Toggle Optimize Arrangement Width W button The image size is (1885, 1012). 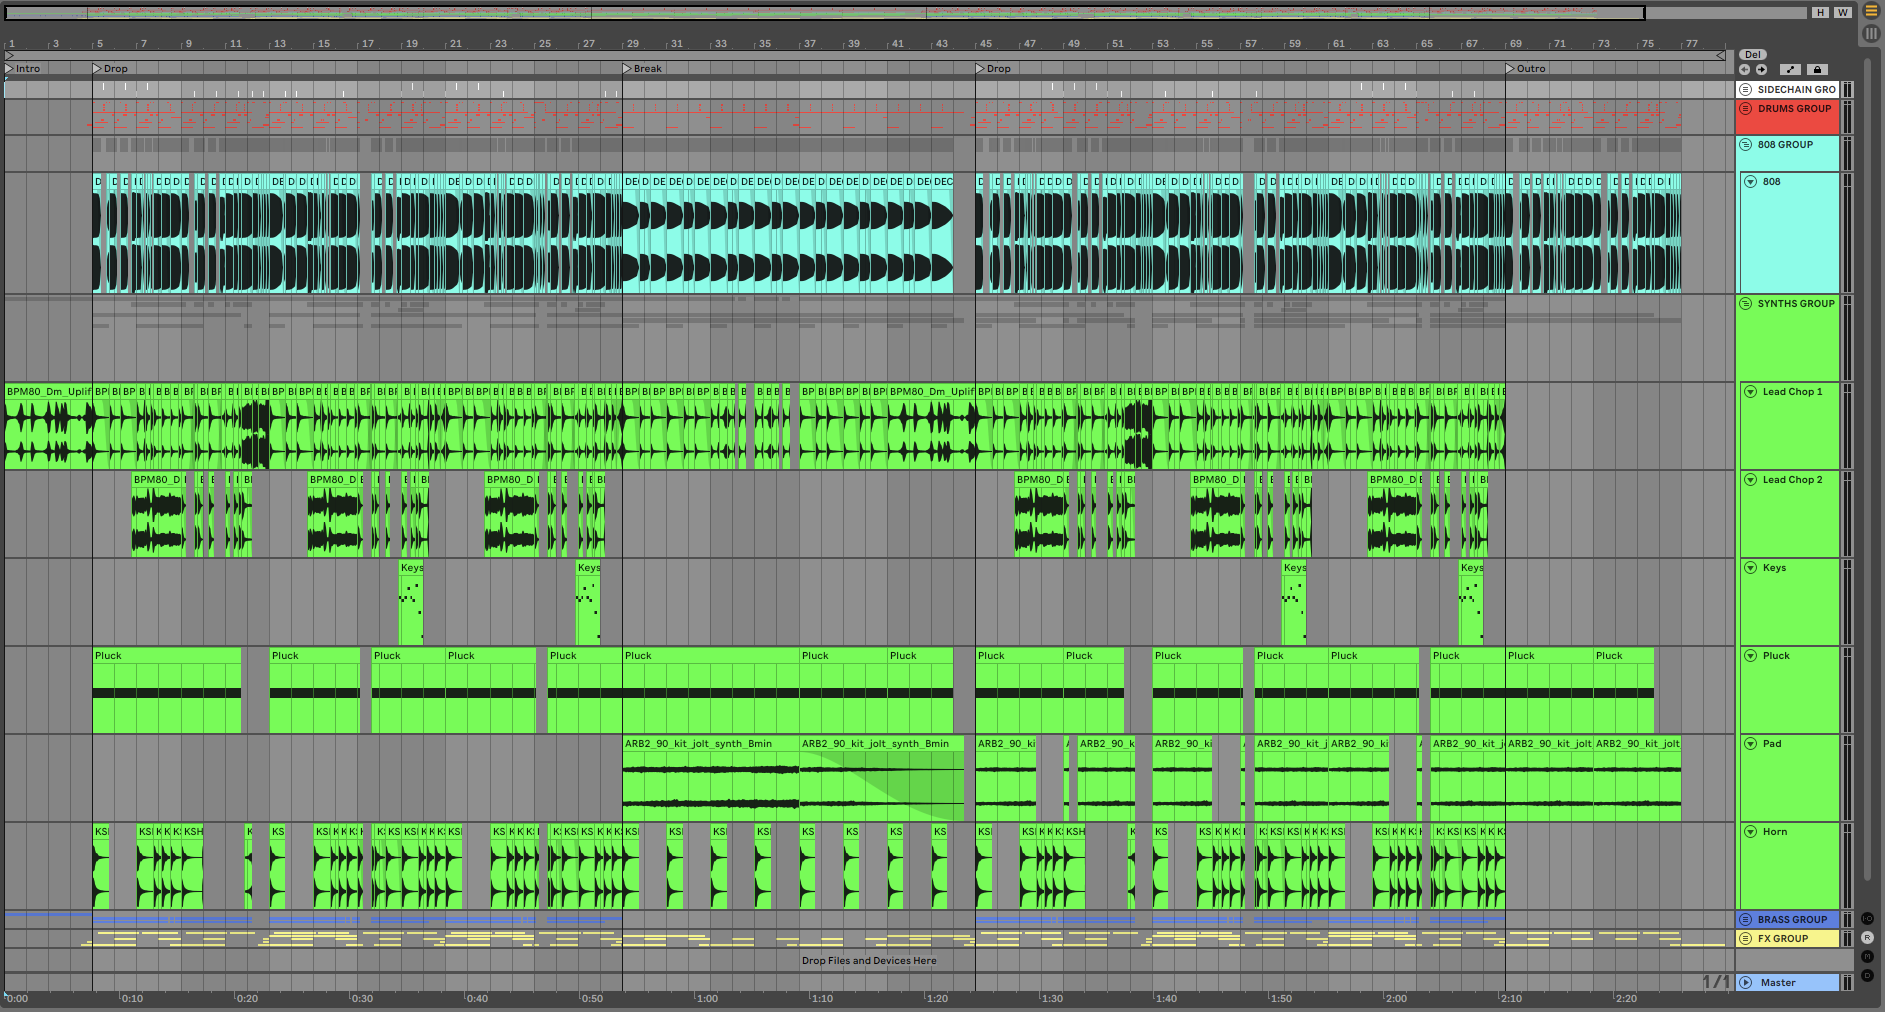pos(1842,13)
